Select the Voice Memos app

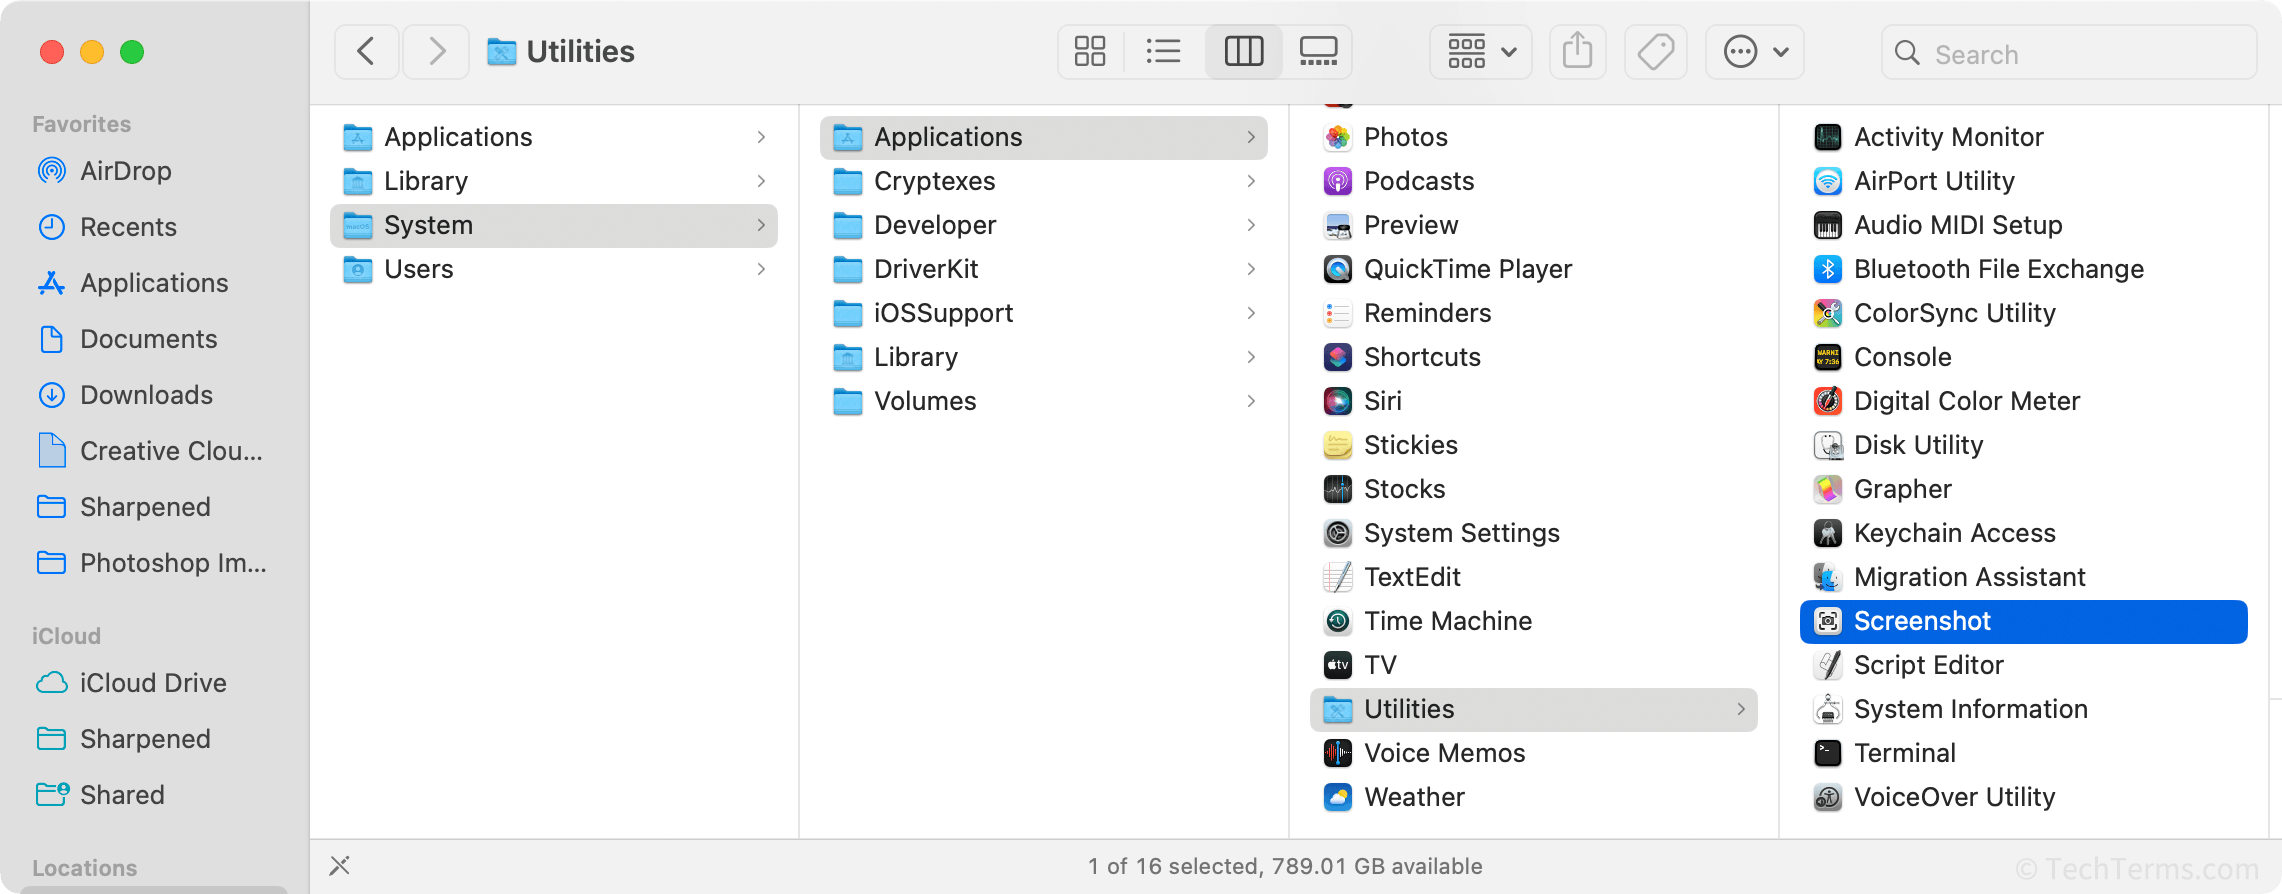1534,753
